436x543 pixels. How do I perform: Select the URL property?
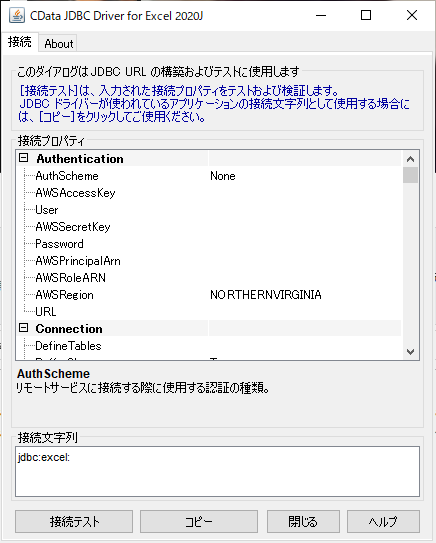click(x=46, y=312)
